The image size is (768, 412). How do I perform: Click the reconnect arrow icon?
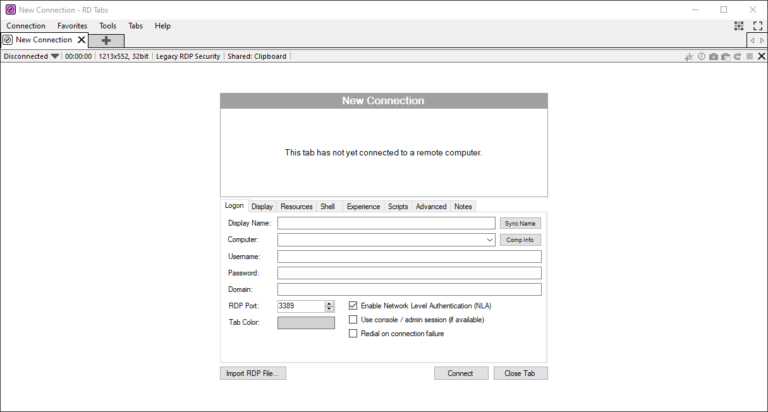[x=737, y=57]
